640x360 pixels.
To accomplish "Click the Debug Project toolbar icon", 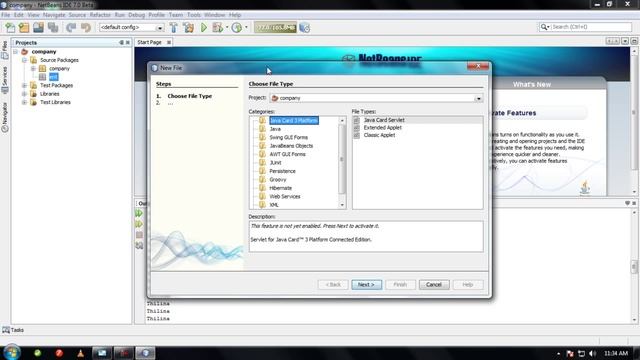I will pyautogui.click(x=218, y=27).
